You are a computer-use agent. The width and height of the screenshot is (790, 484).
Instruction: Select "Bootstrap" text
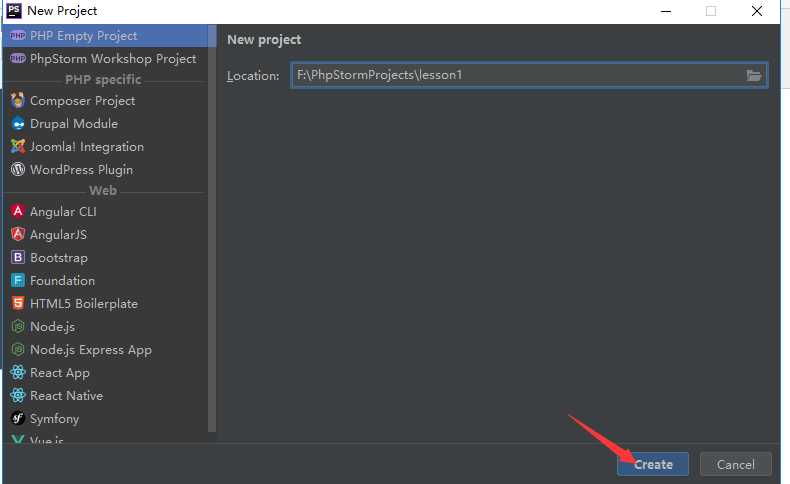(x=59, y=258)
